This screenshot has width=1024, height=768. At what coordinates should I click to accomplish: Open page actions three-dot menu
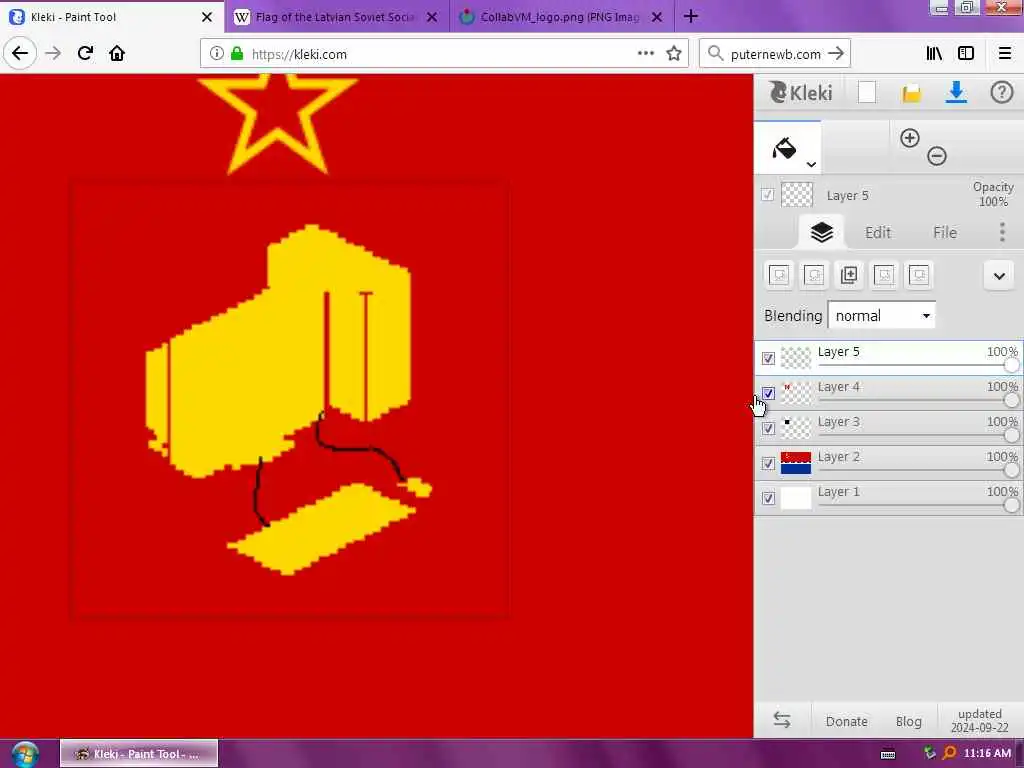pyautogui.click(x=645, y=53)
